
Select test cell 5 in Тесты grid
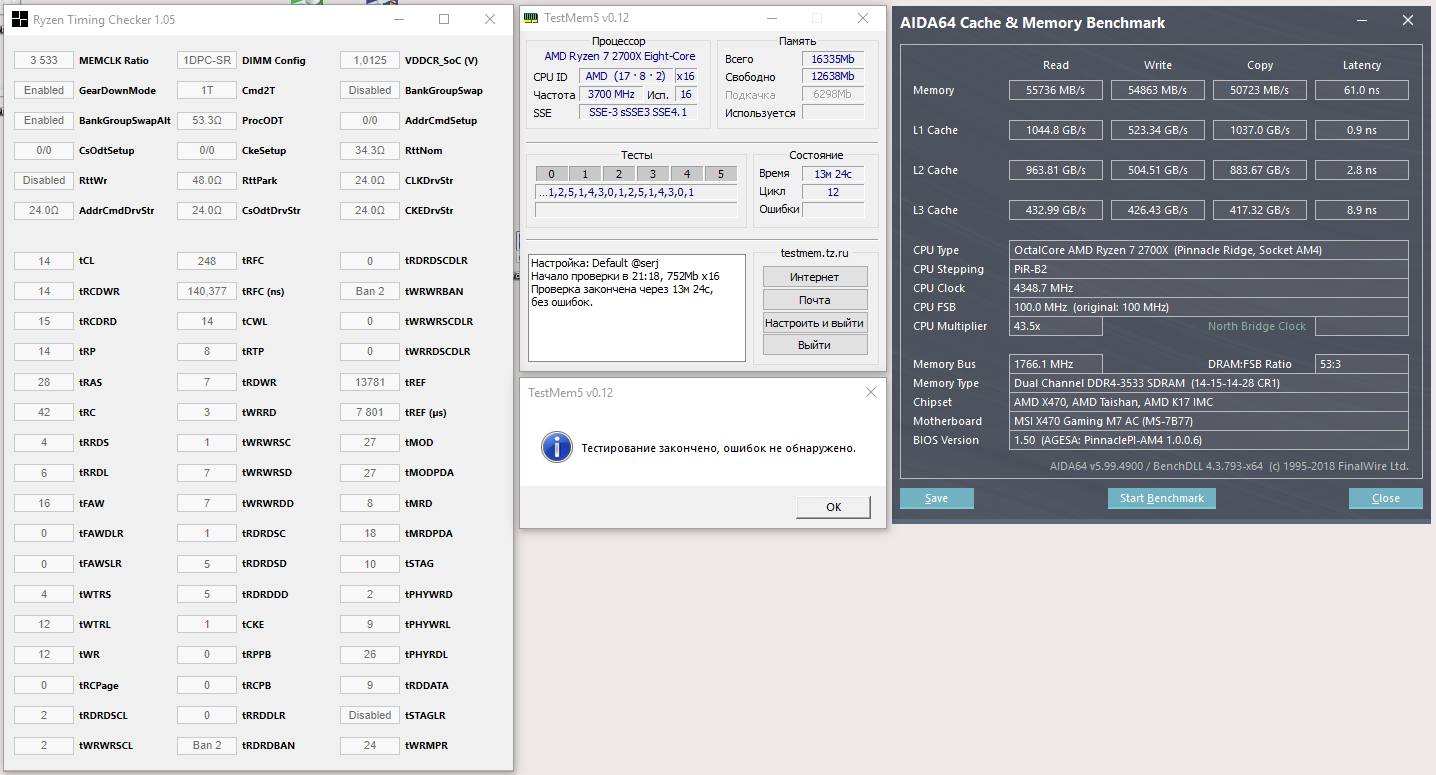click(721, 174)
